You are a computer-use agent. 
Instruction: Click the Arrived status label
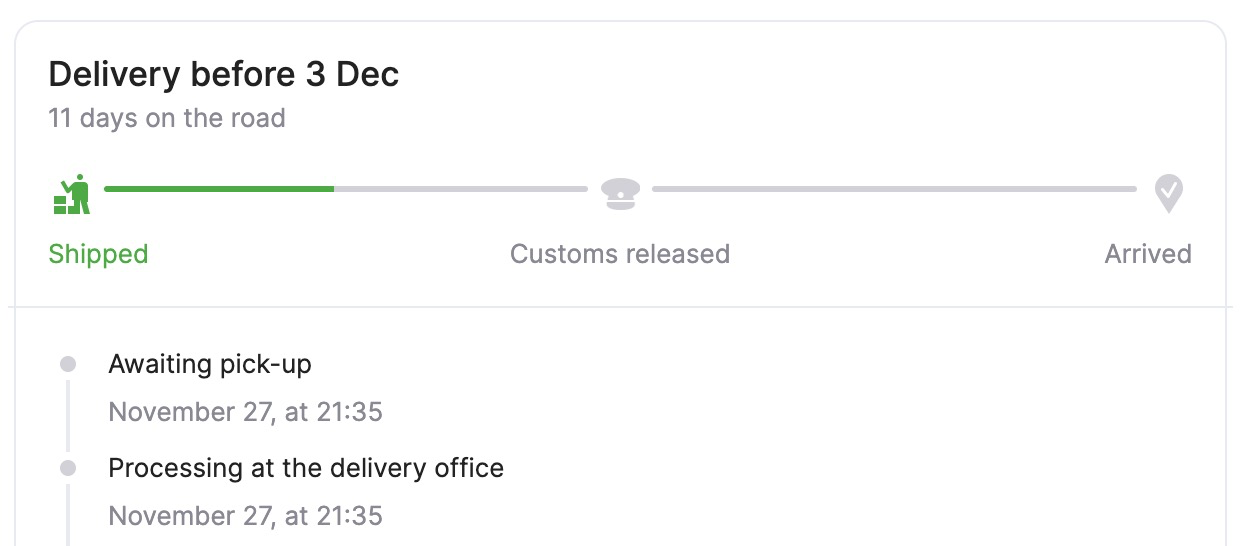(x=1147, y=254)
